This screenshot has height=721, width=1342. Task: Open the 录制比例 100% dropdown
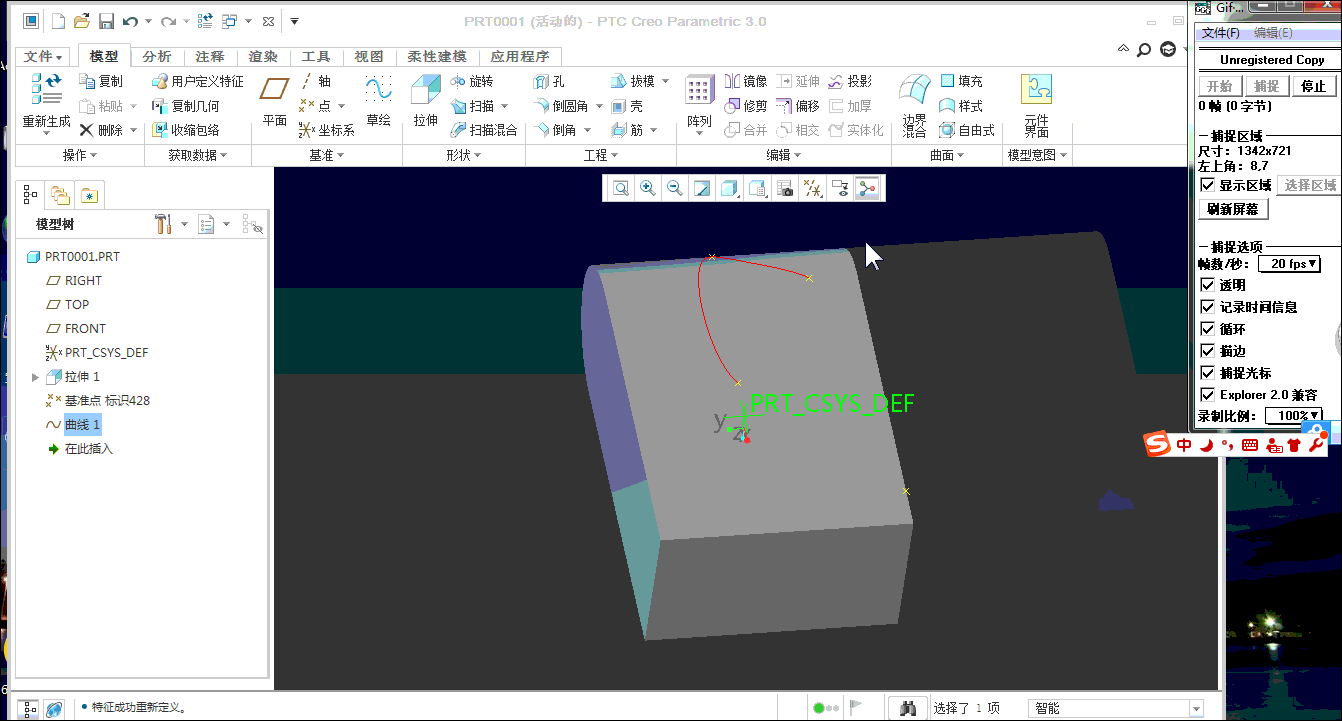coord(1294,415)
